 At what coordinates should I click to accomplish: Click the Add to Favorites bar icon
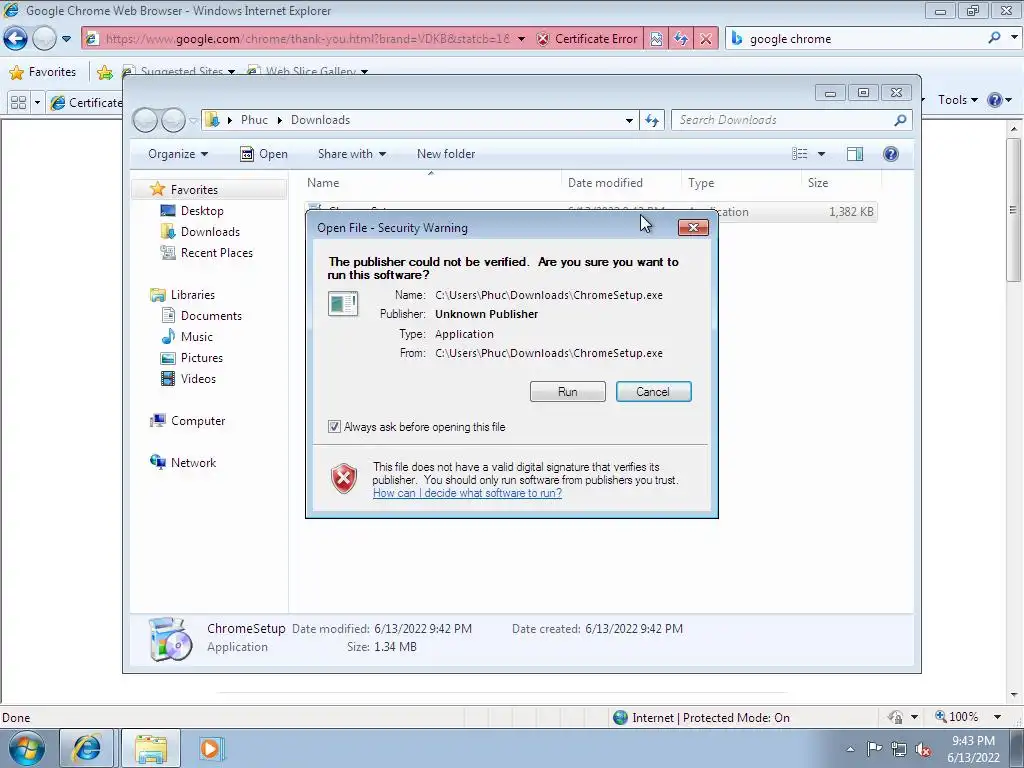pos(104,72)
